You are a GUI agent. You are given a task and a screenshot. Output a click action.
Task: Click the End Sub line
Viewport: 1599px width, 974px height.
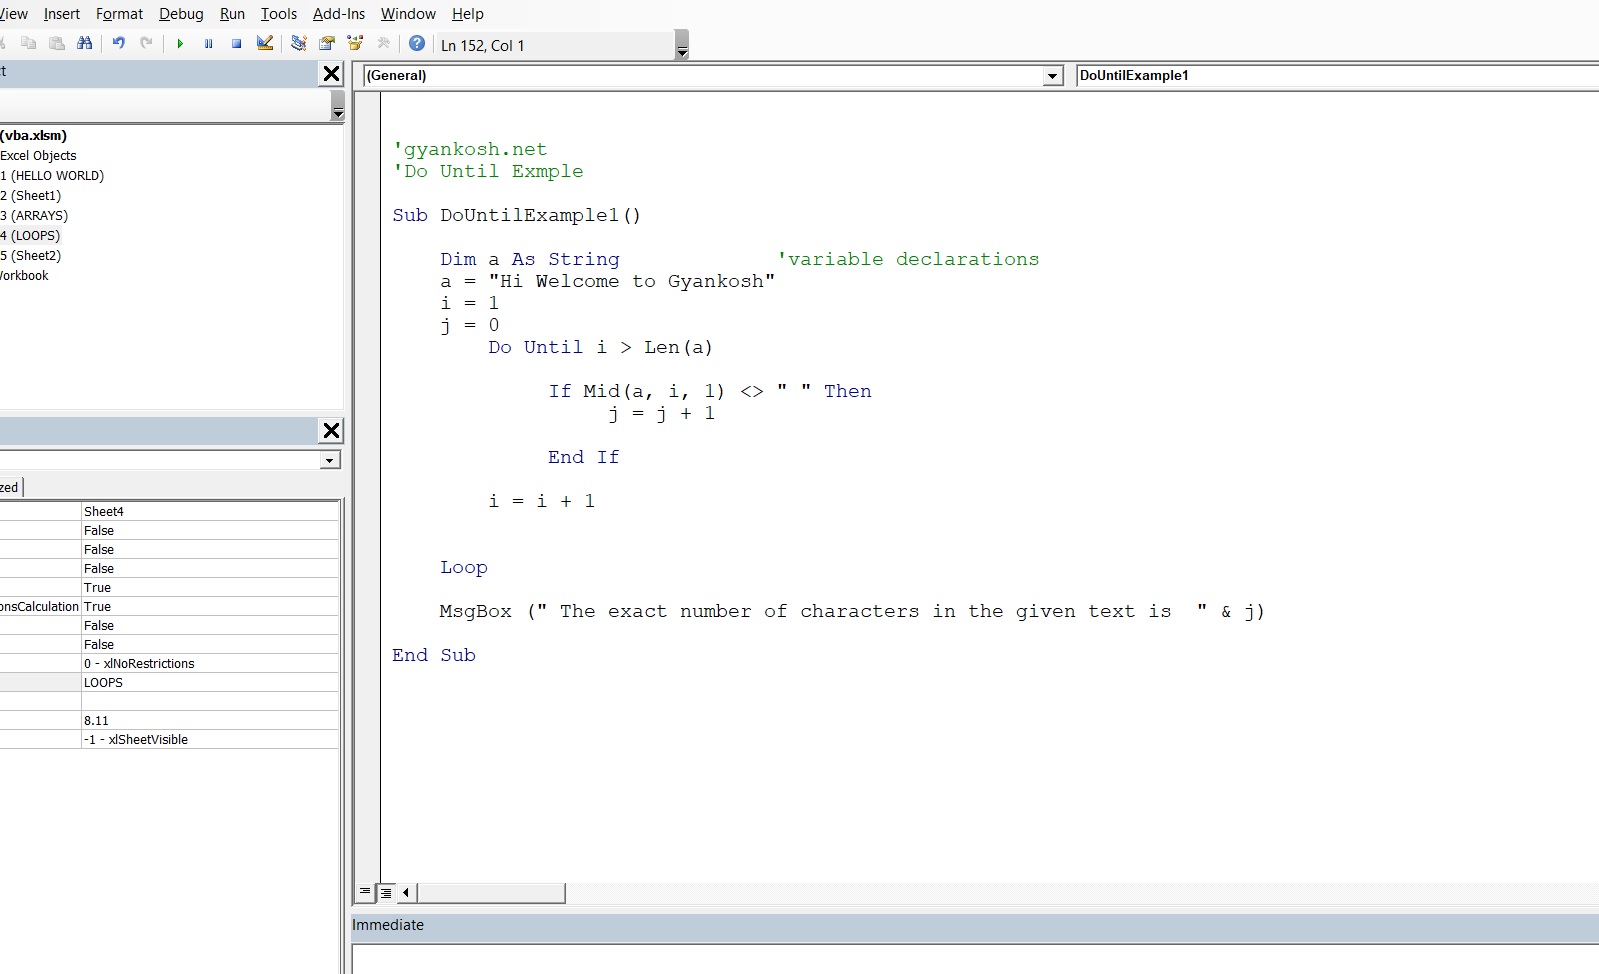(434, 655)
